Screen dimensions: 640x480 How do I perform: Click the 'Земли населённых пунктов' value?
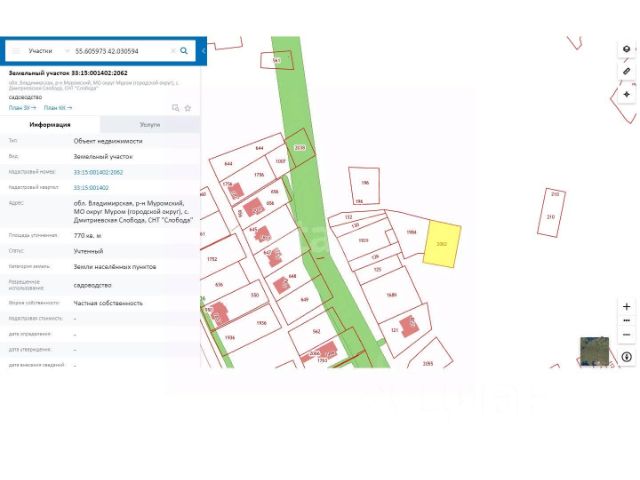pyautogui.click(x=115, y=267)
